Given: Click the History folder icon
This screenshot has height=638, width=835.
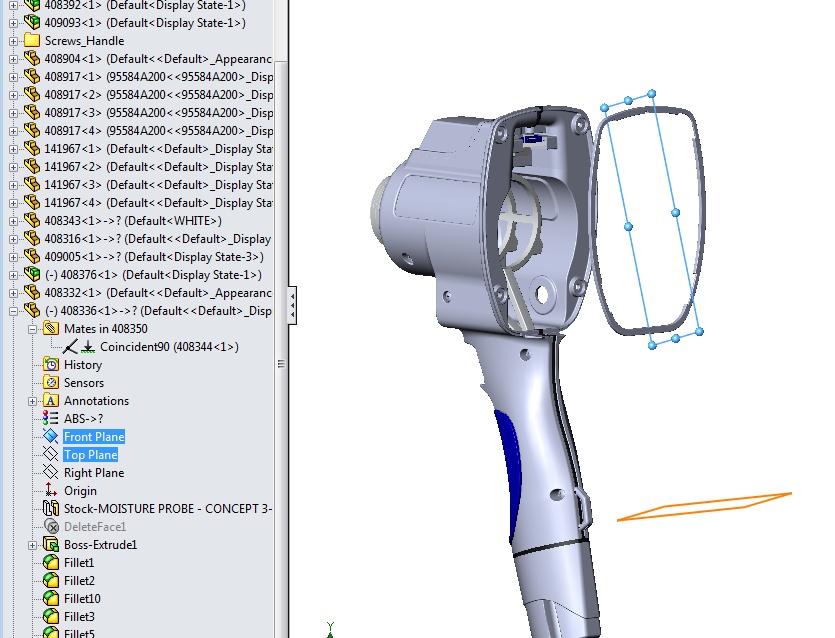Looking at the screenshot, I should 51,365.
